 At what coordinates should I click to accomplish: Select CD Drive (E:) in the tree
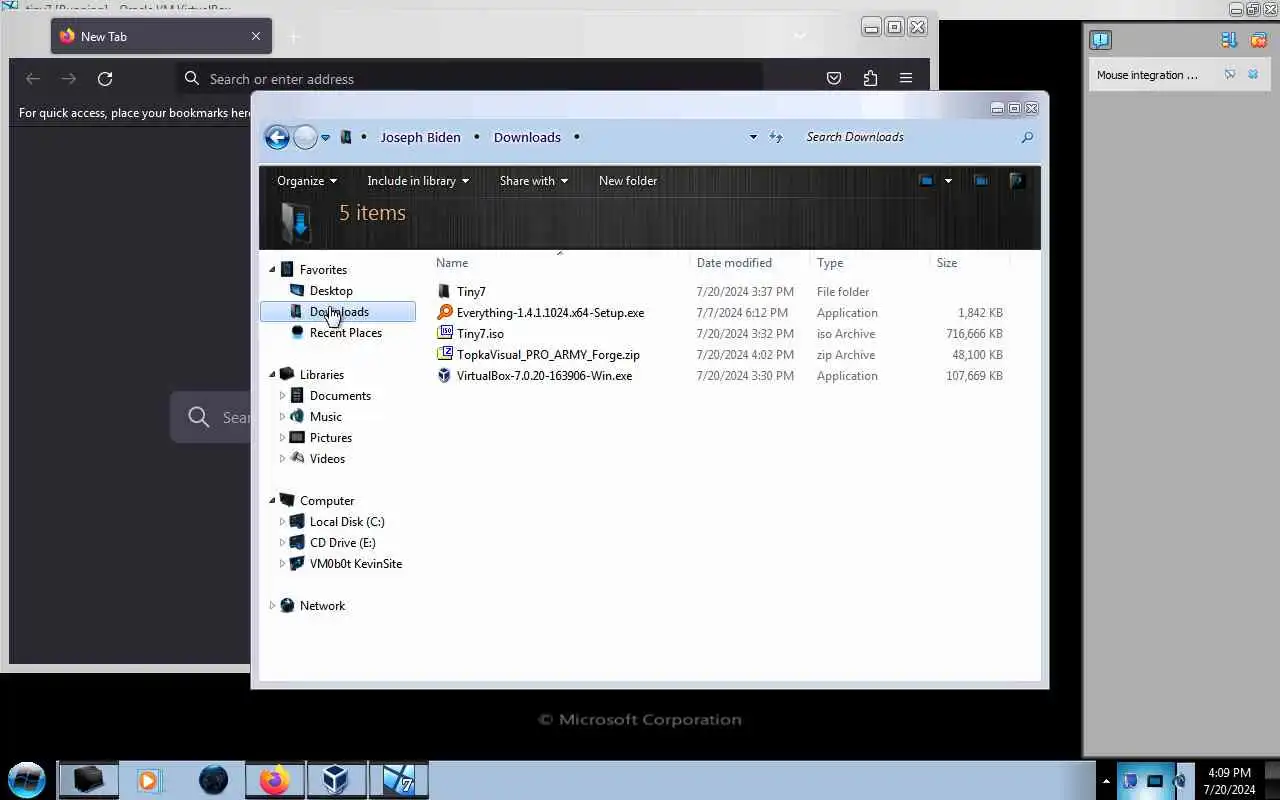(342, 543)
